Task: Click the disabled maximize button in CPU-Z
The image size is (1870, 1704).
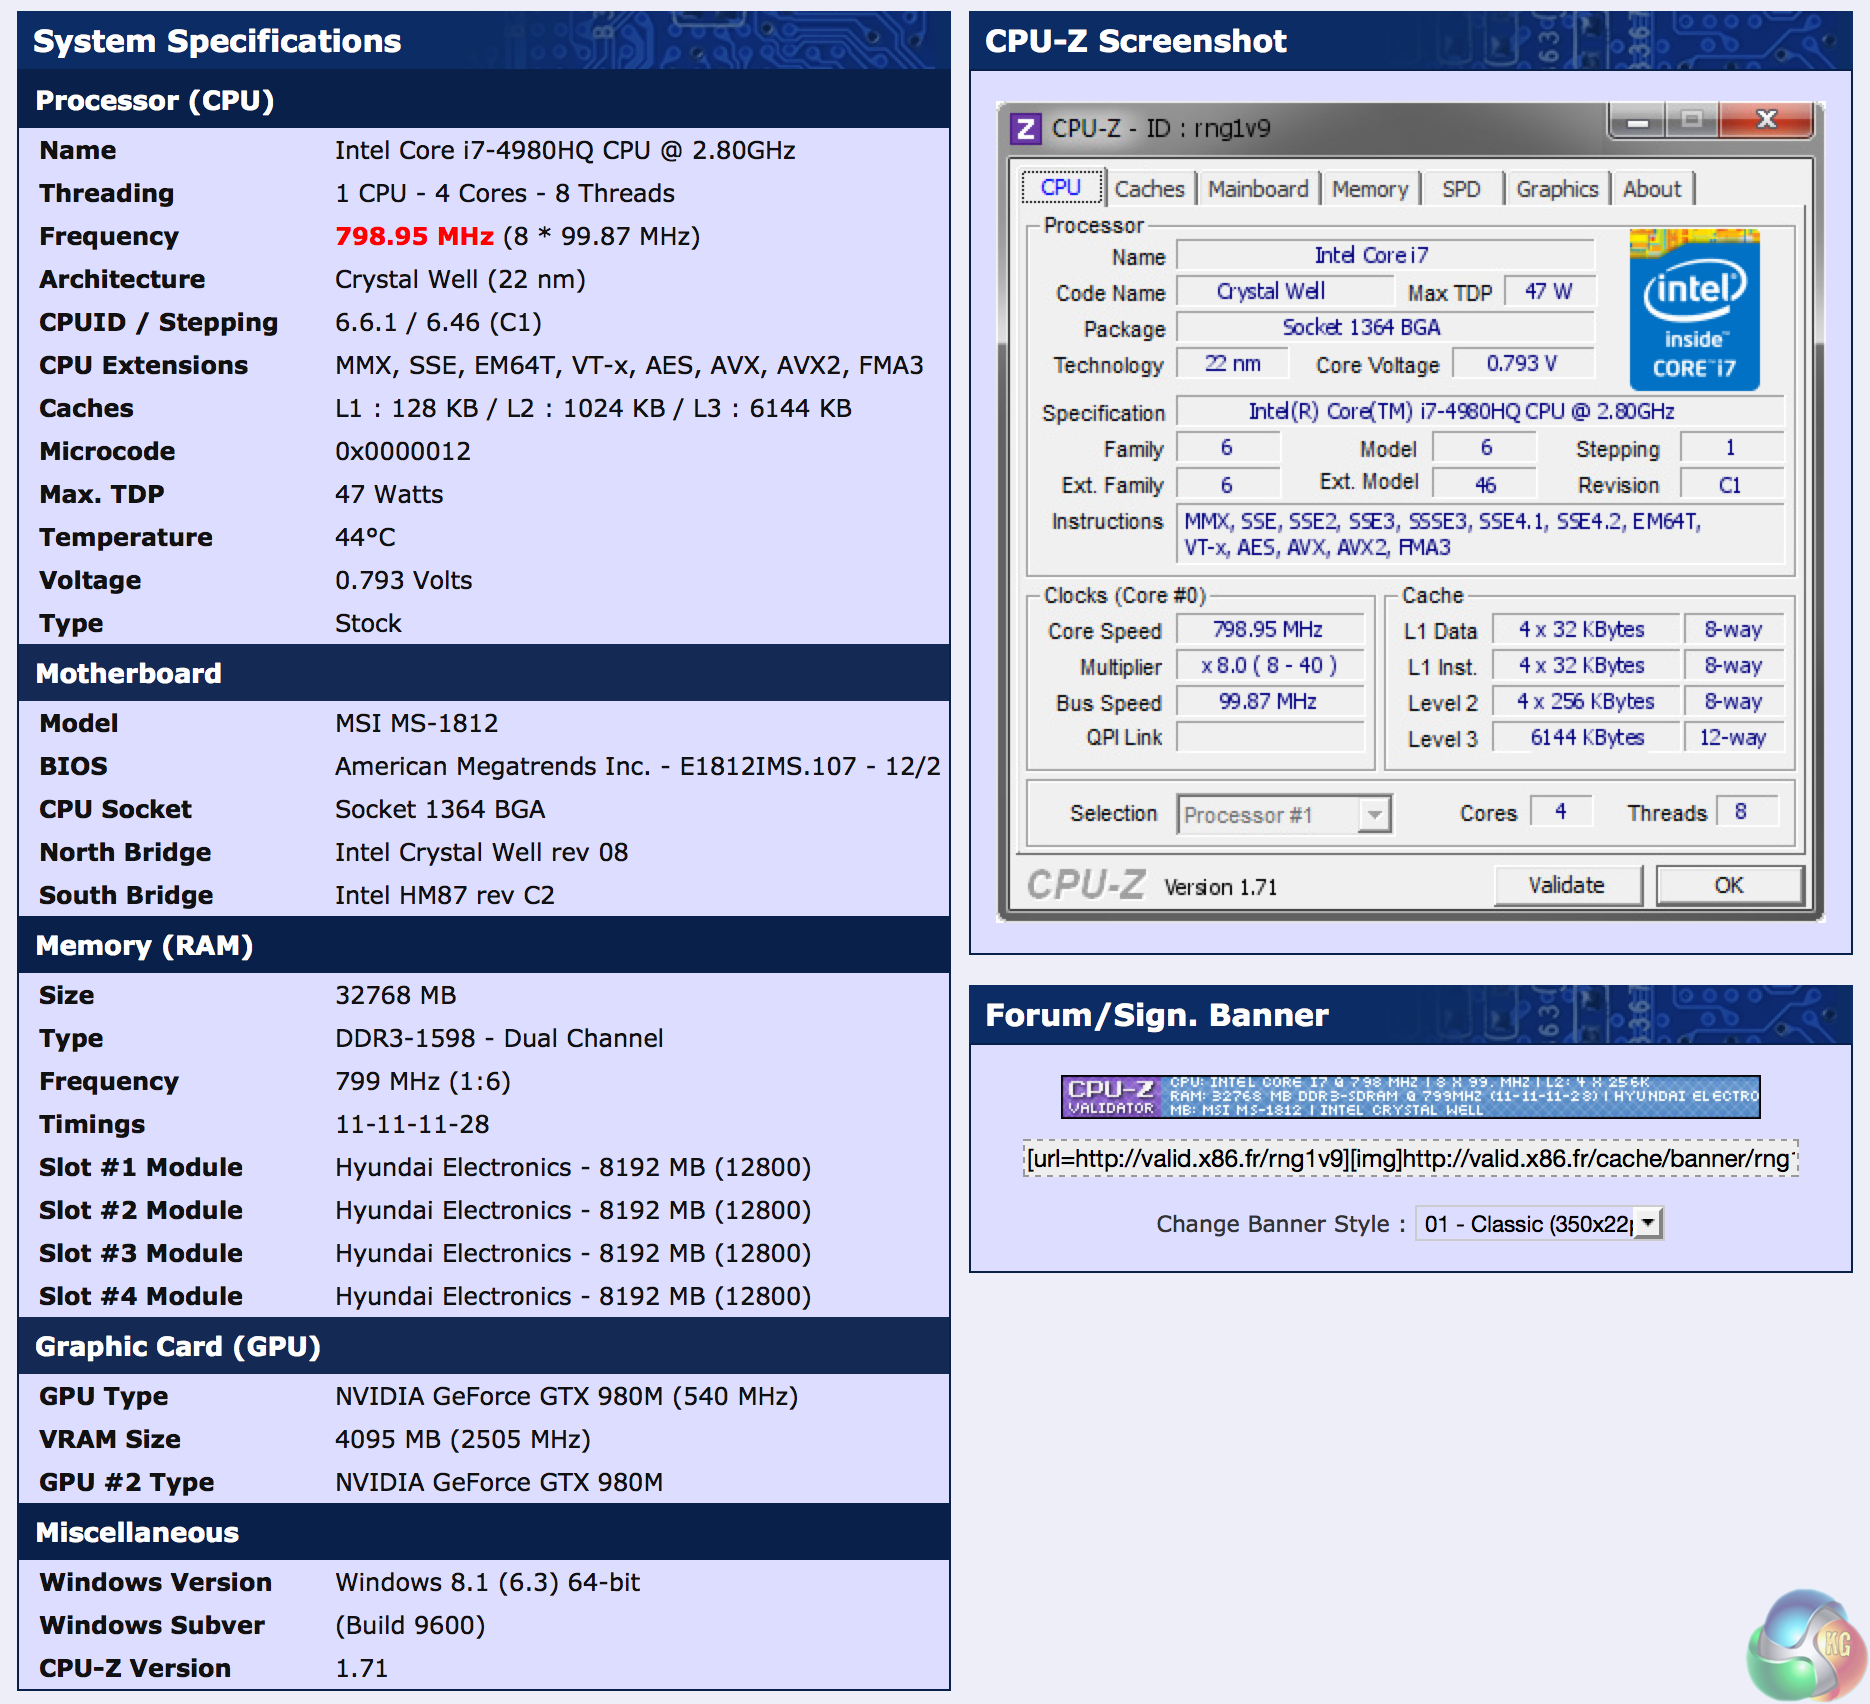Action: (1692, 121)
